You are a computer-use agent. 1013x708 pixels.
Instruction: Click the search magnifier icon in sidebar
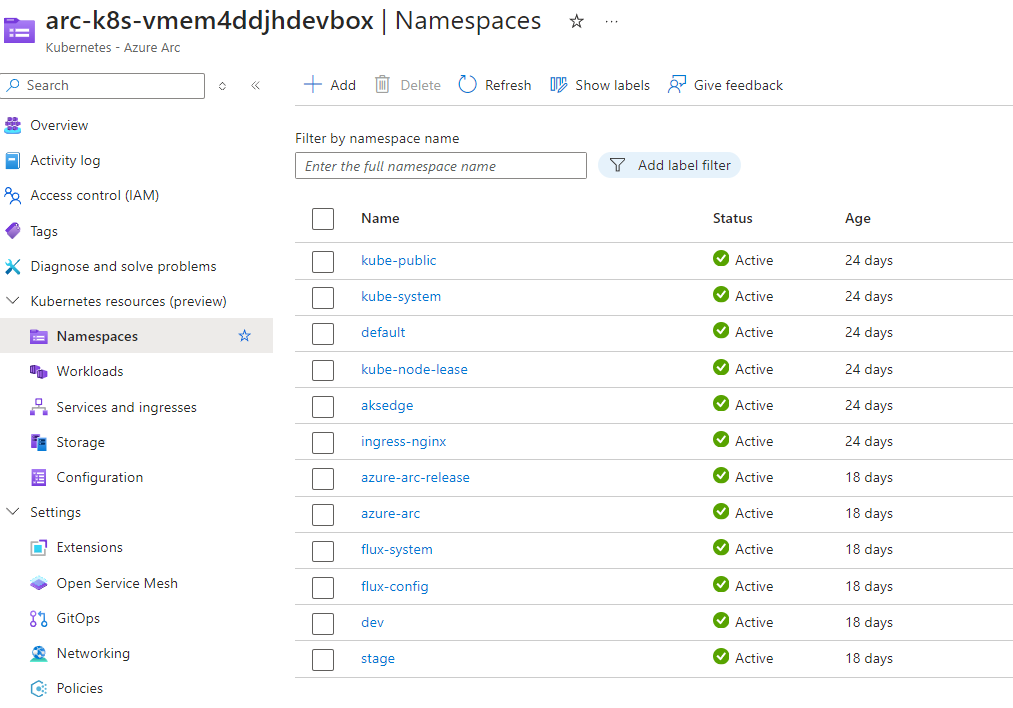pos(13,85)
